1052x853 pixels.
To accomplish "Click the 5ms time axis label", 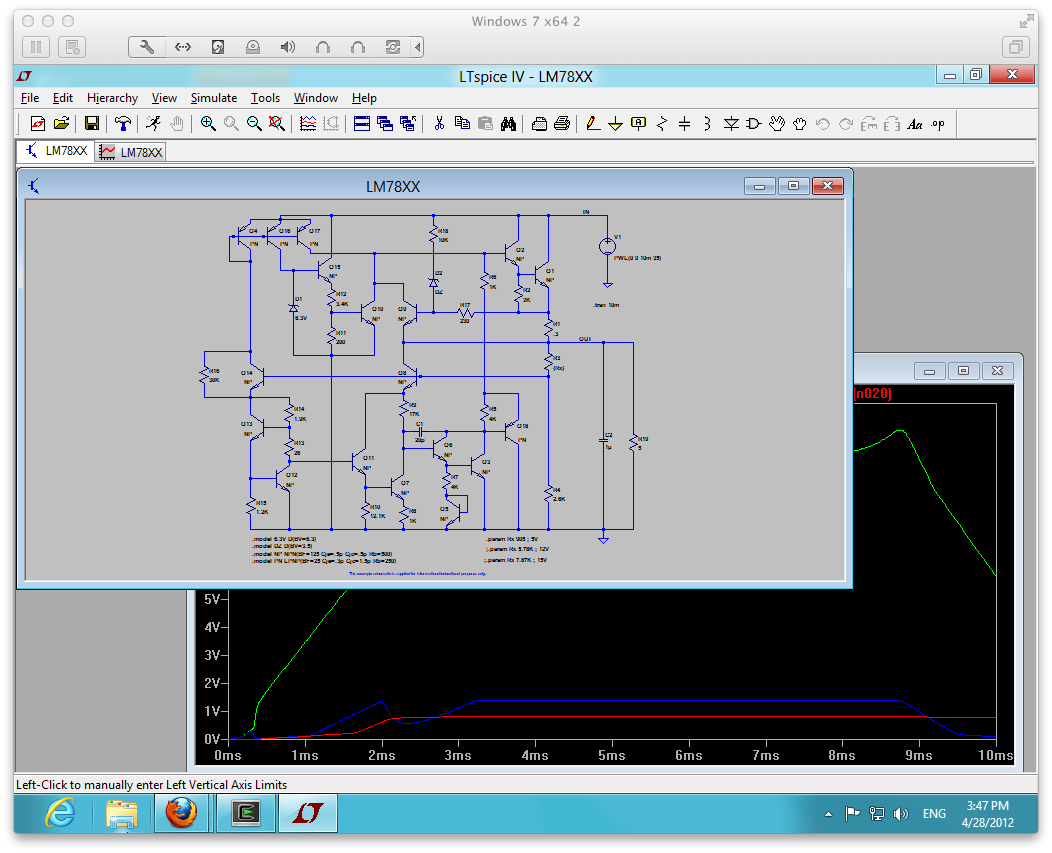I will point(612,756).
